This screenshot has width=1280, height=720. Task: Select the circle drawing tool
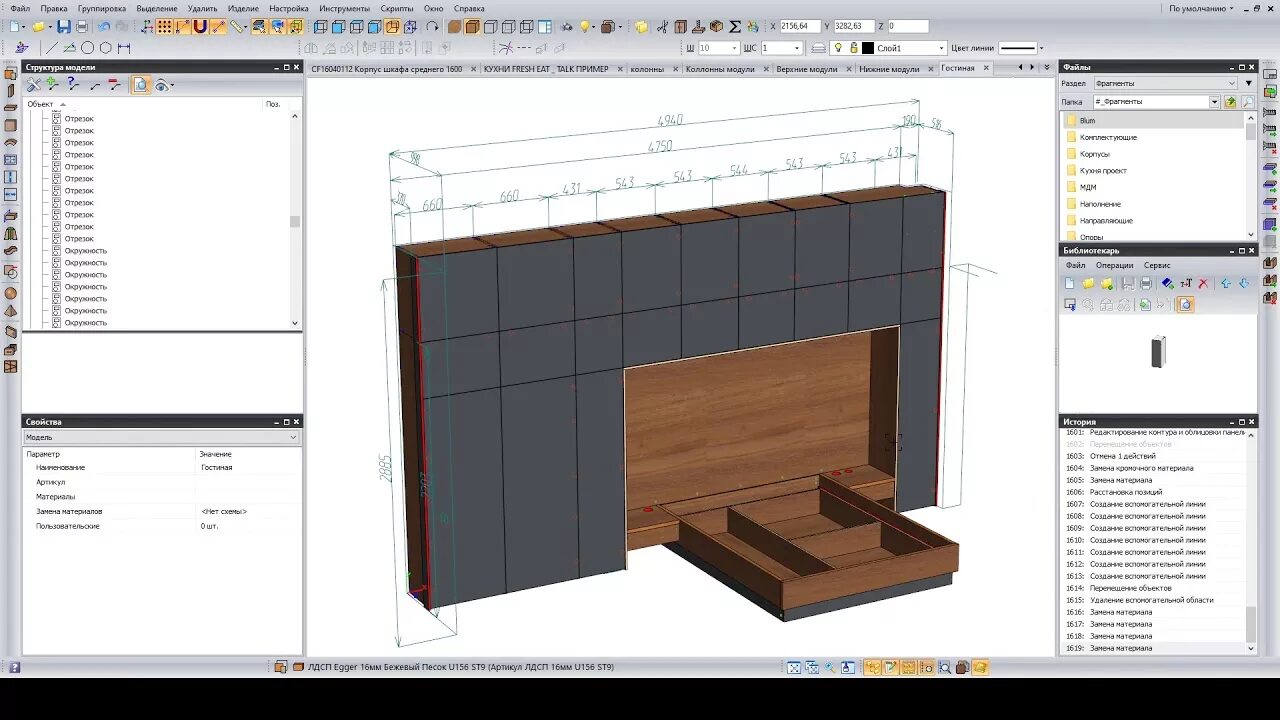(88, 48)
